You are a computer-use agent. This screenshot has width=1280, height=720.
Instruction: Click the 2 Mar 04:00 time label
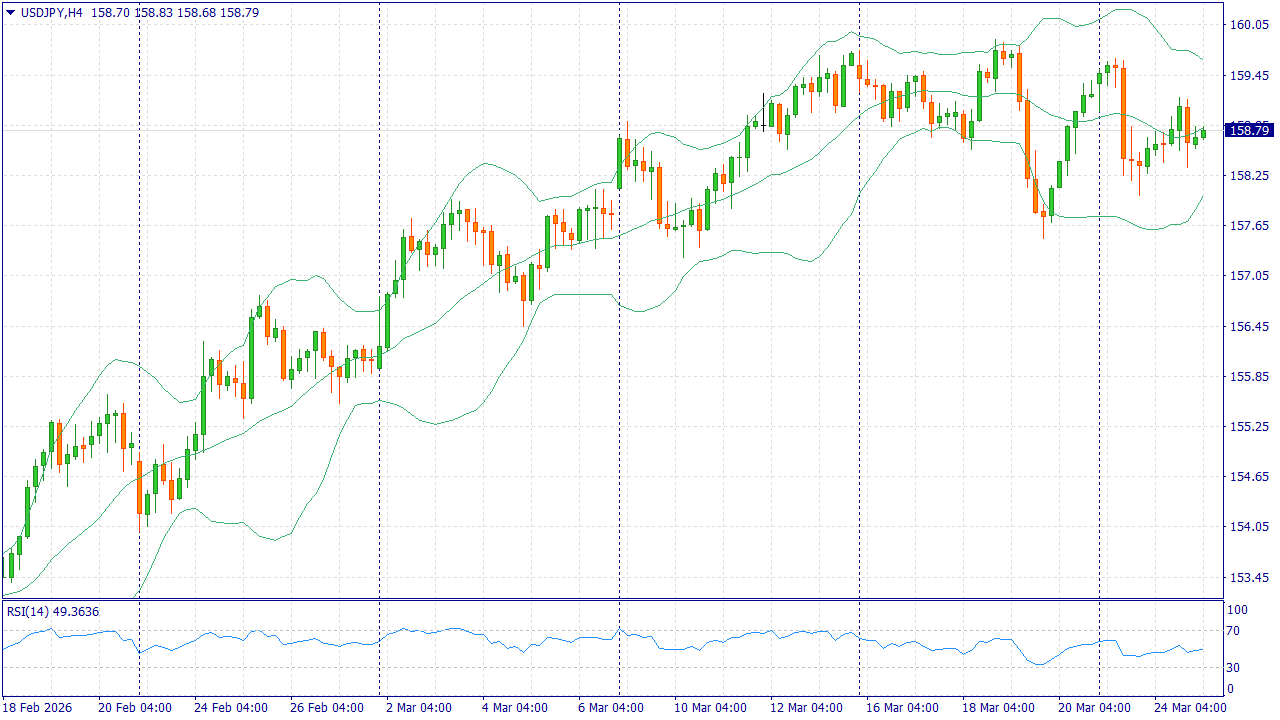419,708
